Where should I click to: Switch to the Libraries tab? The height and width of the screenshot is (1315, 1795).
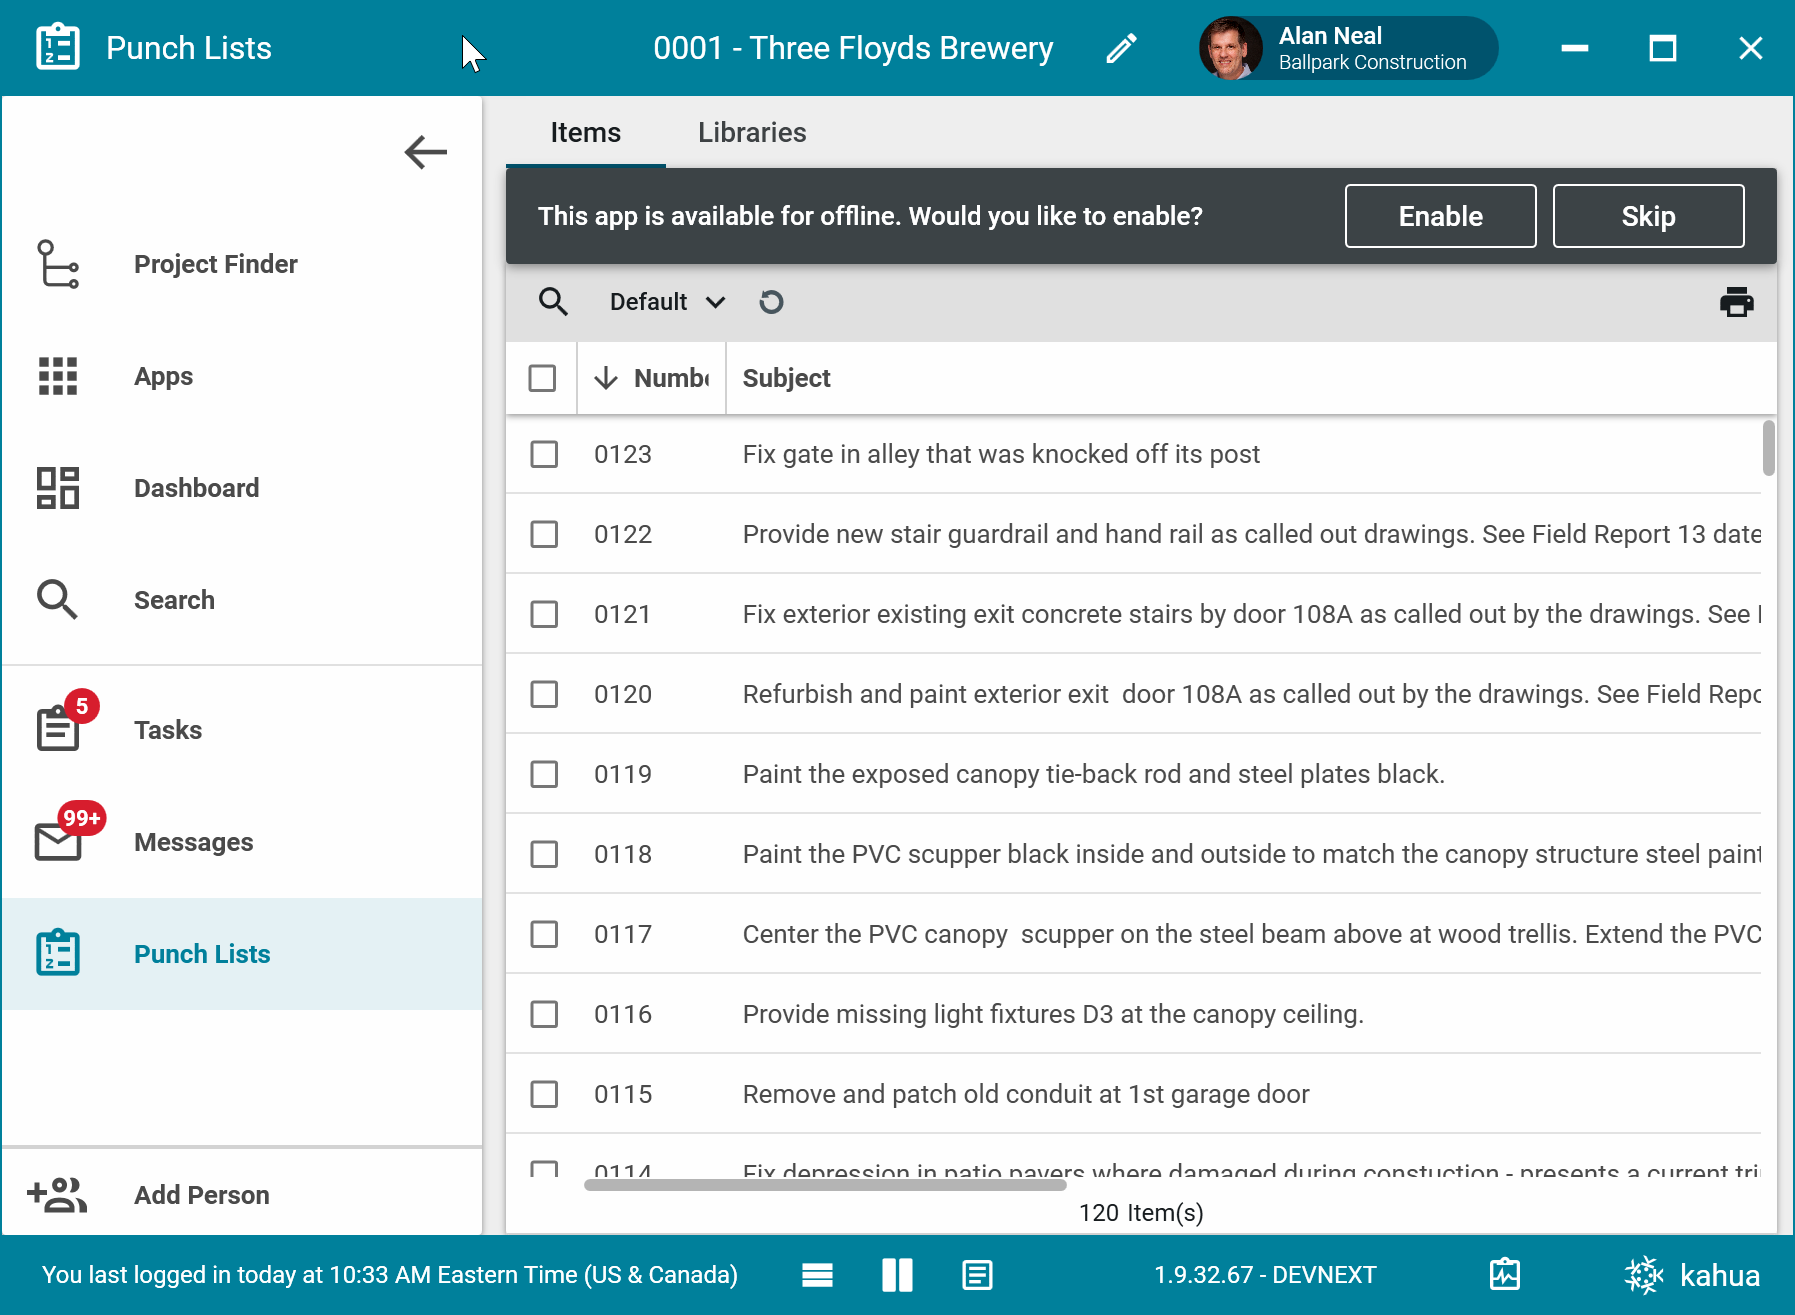tap(752, 132)
